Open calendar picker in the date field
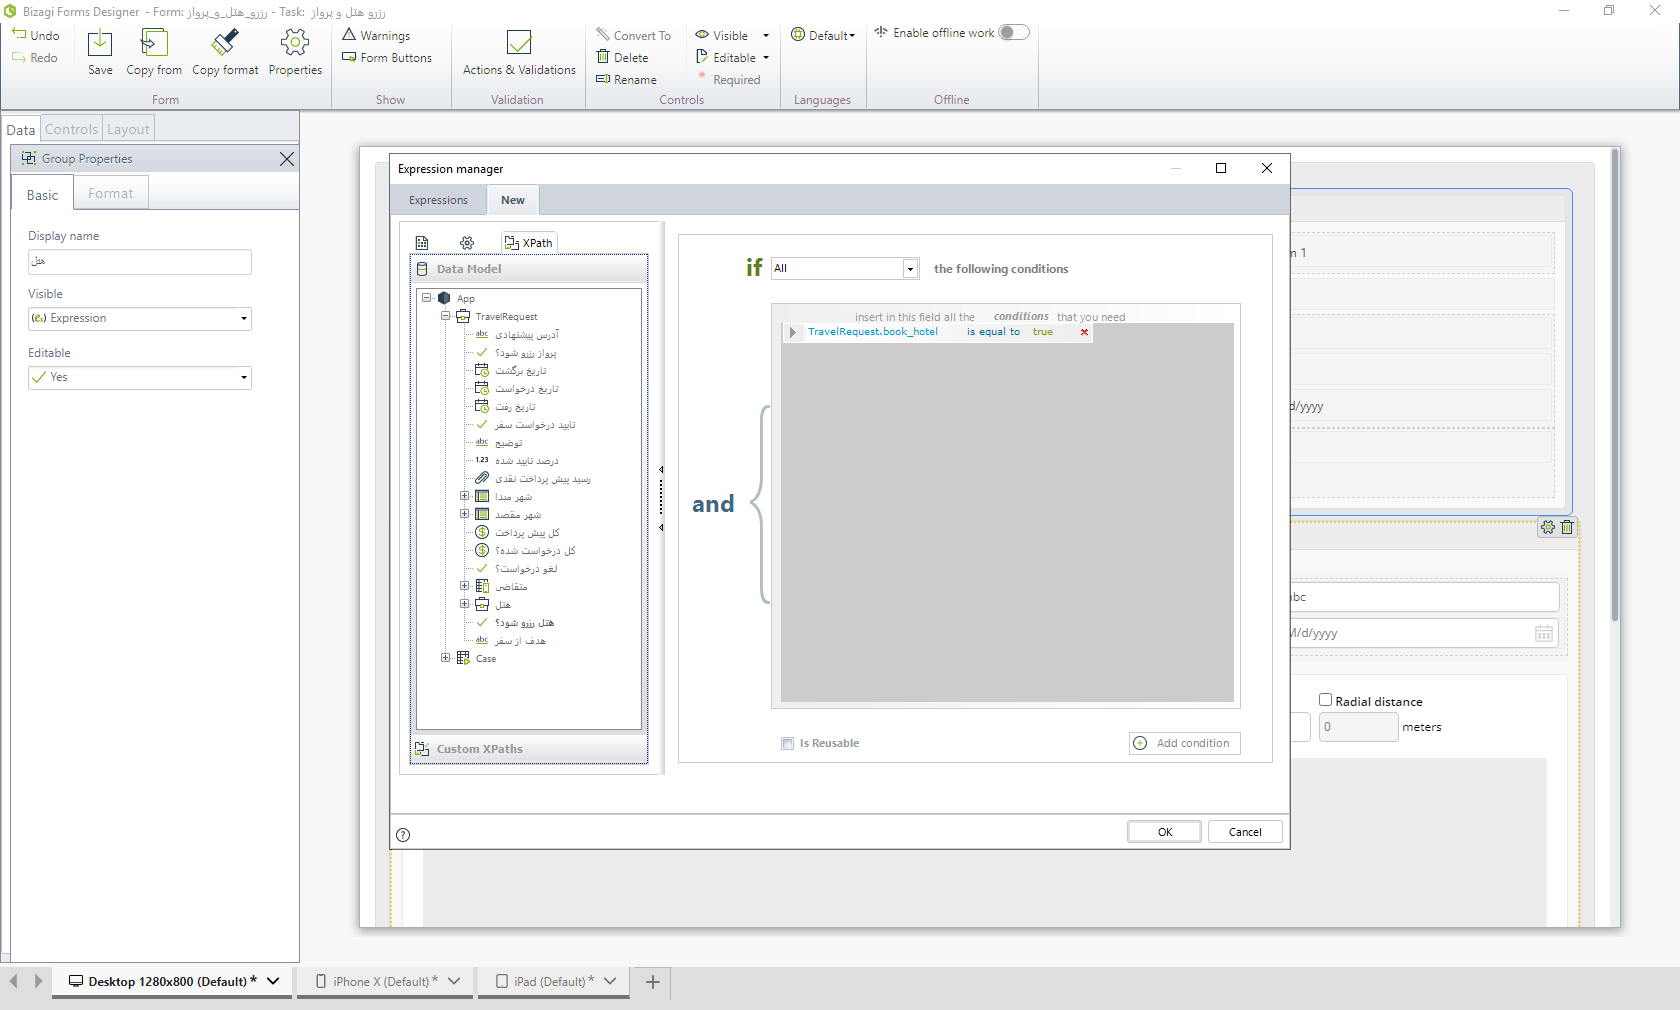This screenshot has height=1010, width=1680. pyautogui.click(x=1544, y=633)
